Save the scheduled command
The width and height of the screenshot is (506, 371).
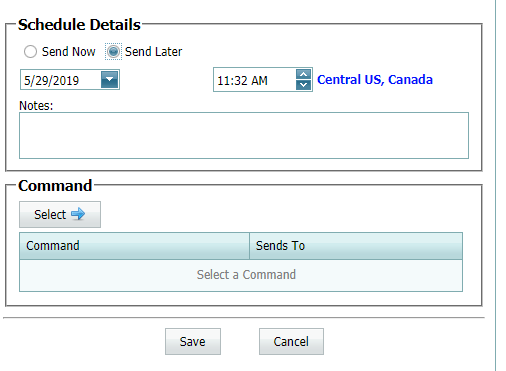click(x=193, y=342)
